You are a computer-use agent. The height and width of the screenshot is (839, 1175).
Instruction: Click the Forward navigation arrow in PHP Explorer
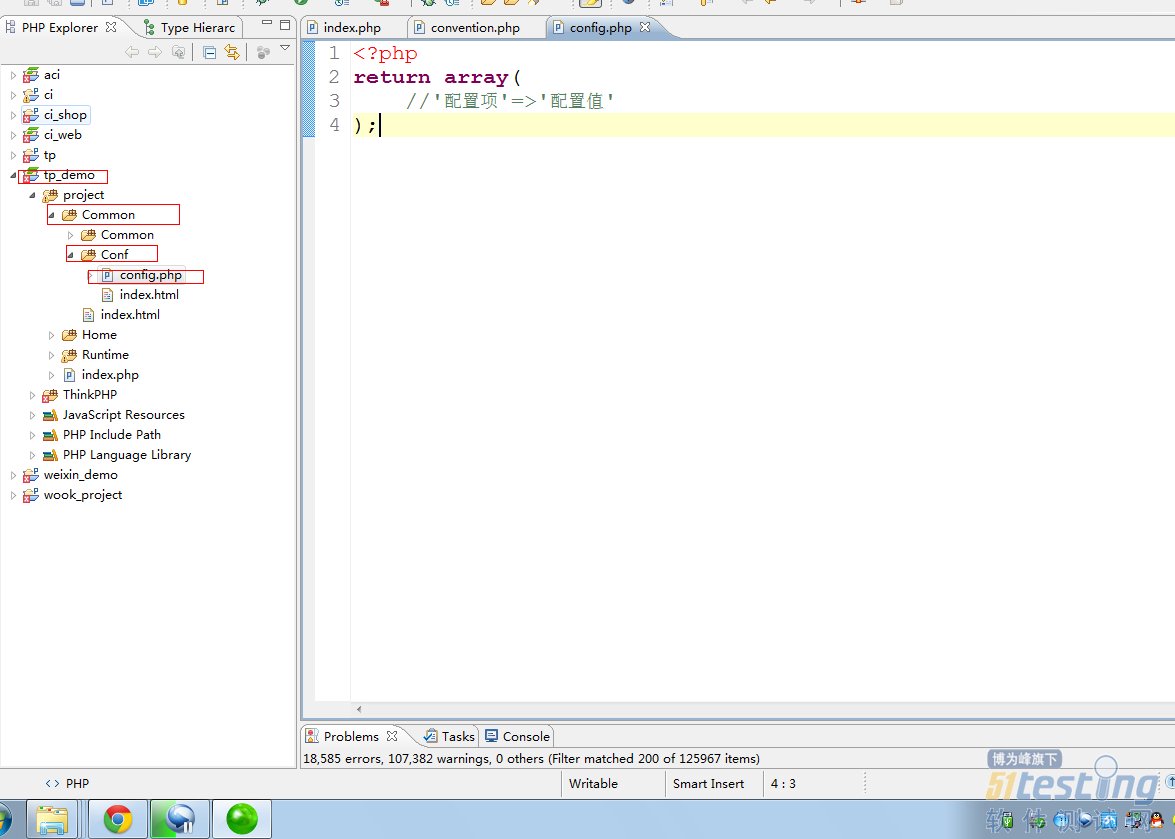(155, 52)
